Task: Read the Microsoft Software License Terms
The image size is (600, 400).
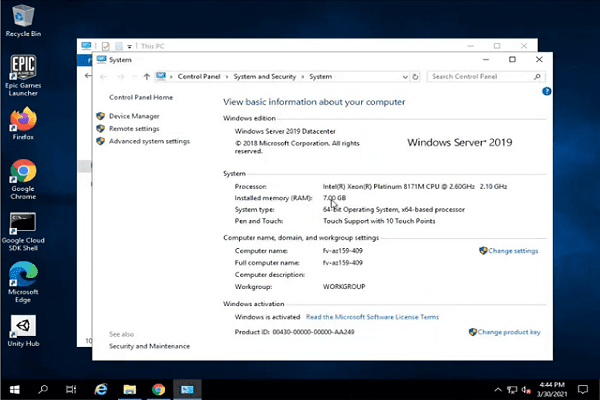Action: [372, 317]
